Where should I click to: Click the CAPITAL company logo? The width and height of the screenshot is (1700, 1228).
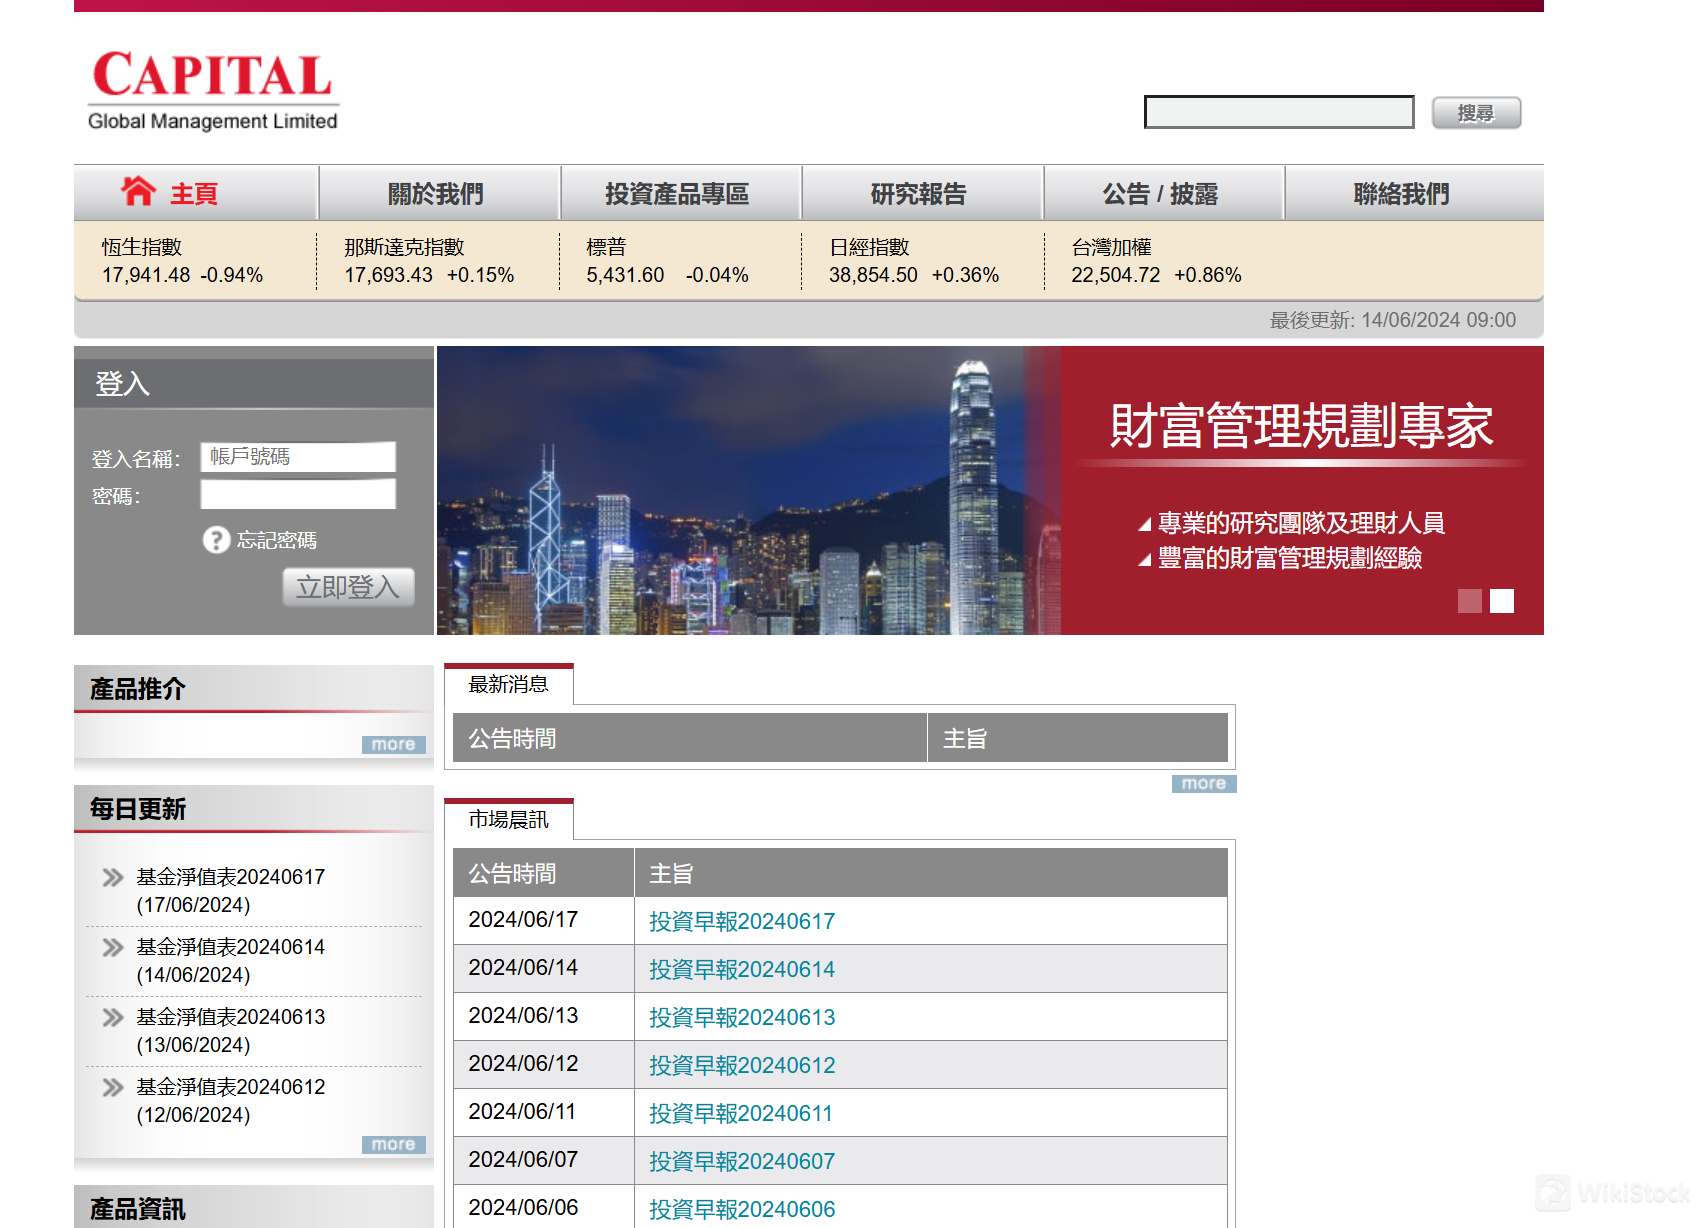click(211, 89)
